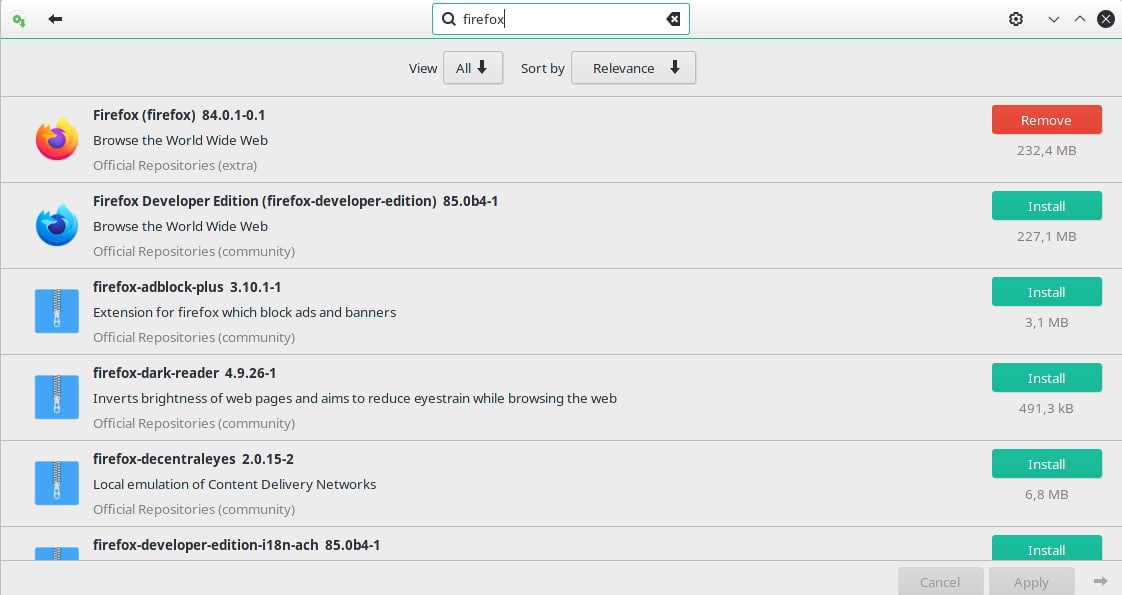The width and height of the screenshot is (1122, 595).
Task: Clear the search field with the backspace icon
Action: pos(673,19)
